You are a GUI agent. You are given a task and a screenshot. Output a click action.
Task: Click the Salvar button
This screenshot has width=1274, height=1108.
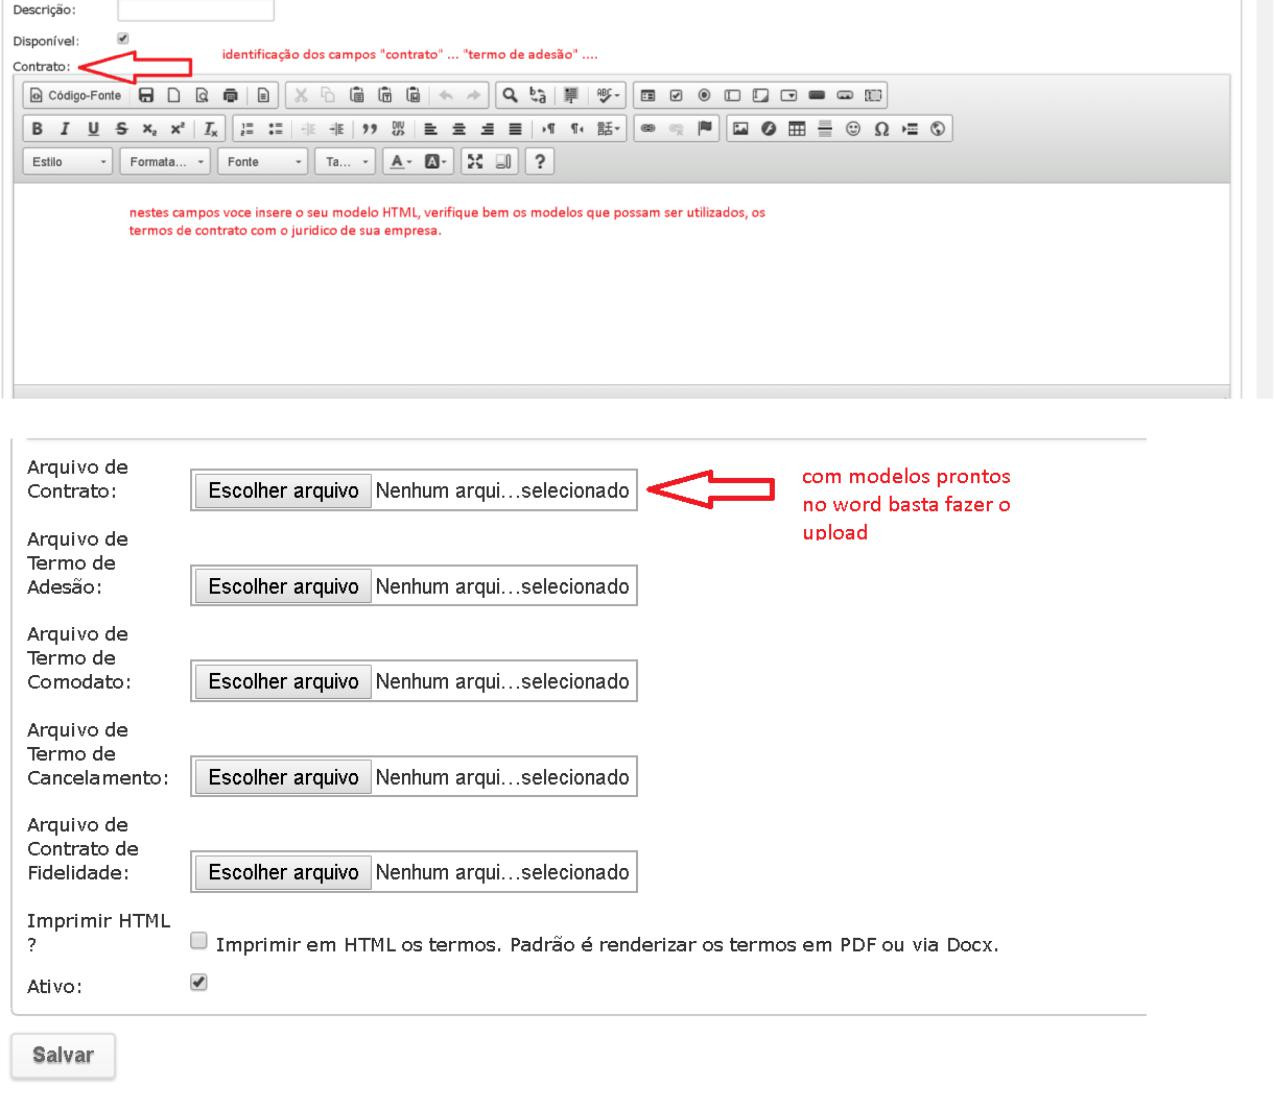(x=63, y=1056)
